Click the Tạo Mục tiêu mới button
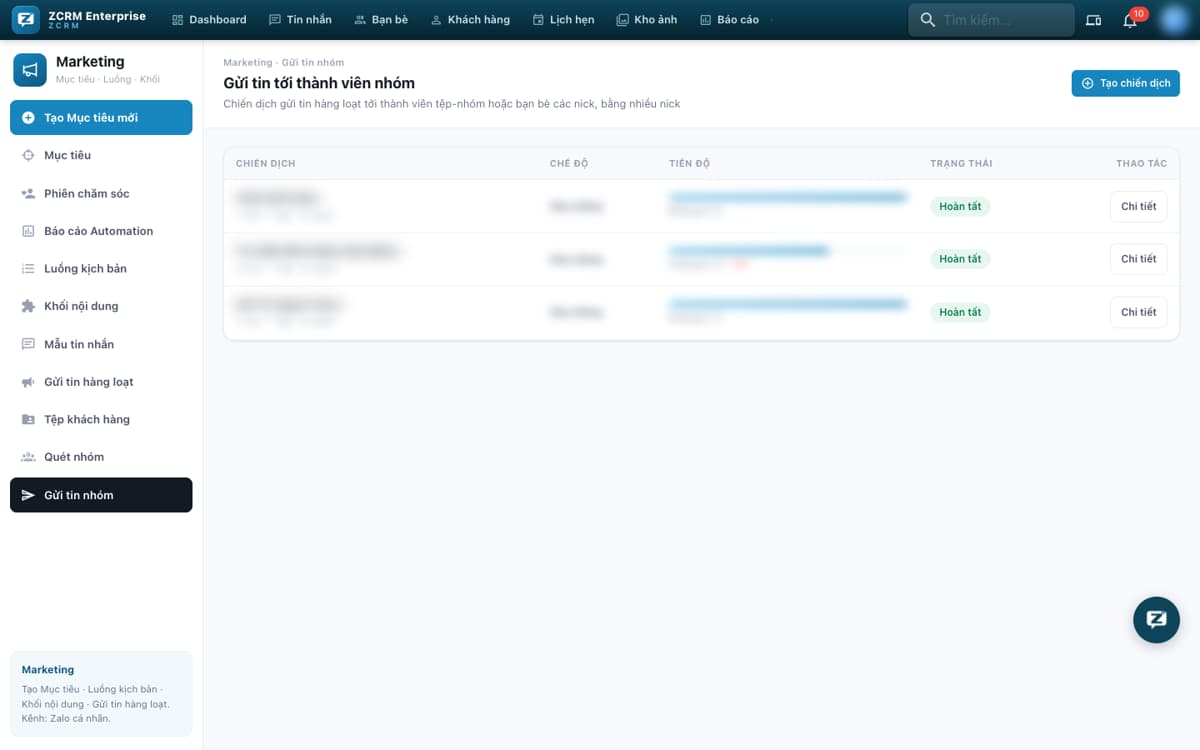The height and width of the screenshot is (750, 1200). (x=101, y=118)
